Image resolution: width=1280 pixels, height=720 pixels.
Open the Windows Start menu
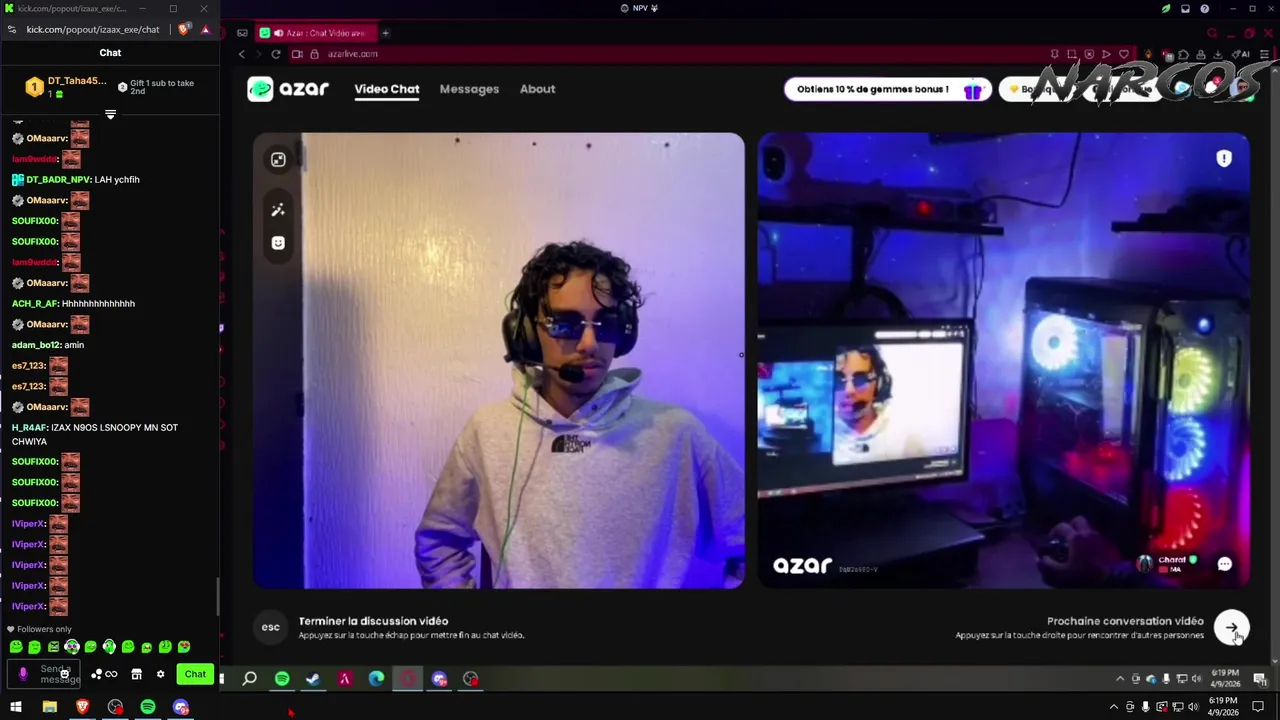(16, 707)
